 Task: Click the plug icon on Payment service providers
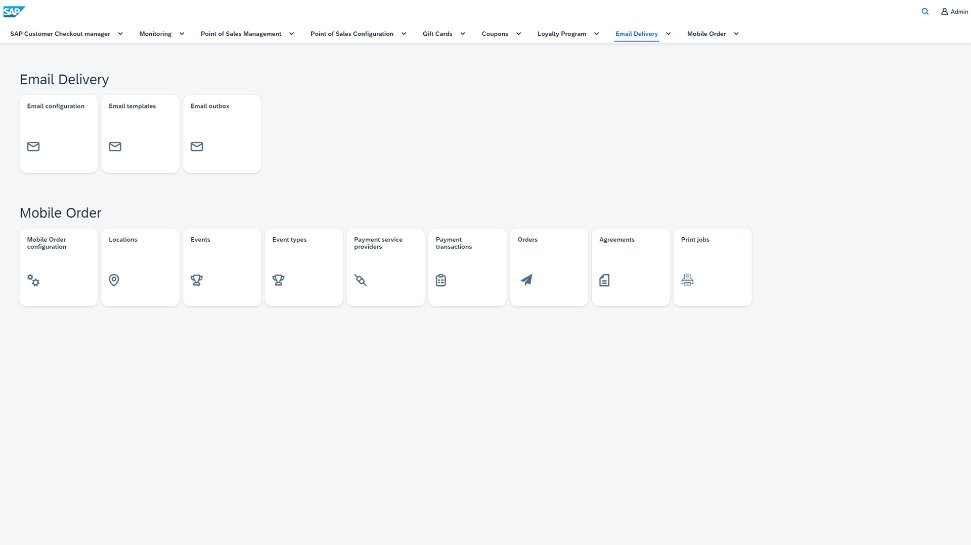pos(360,281)
